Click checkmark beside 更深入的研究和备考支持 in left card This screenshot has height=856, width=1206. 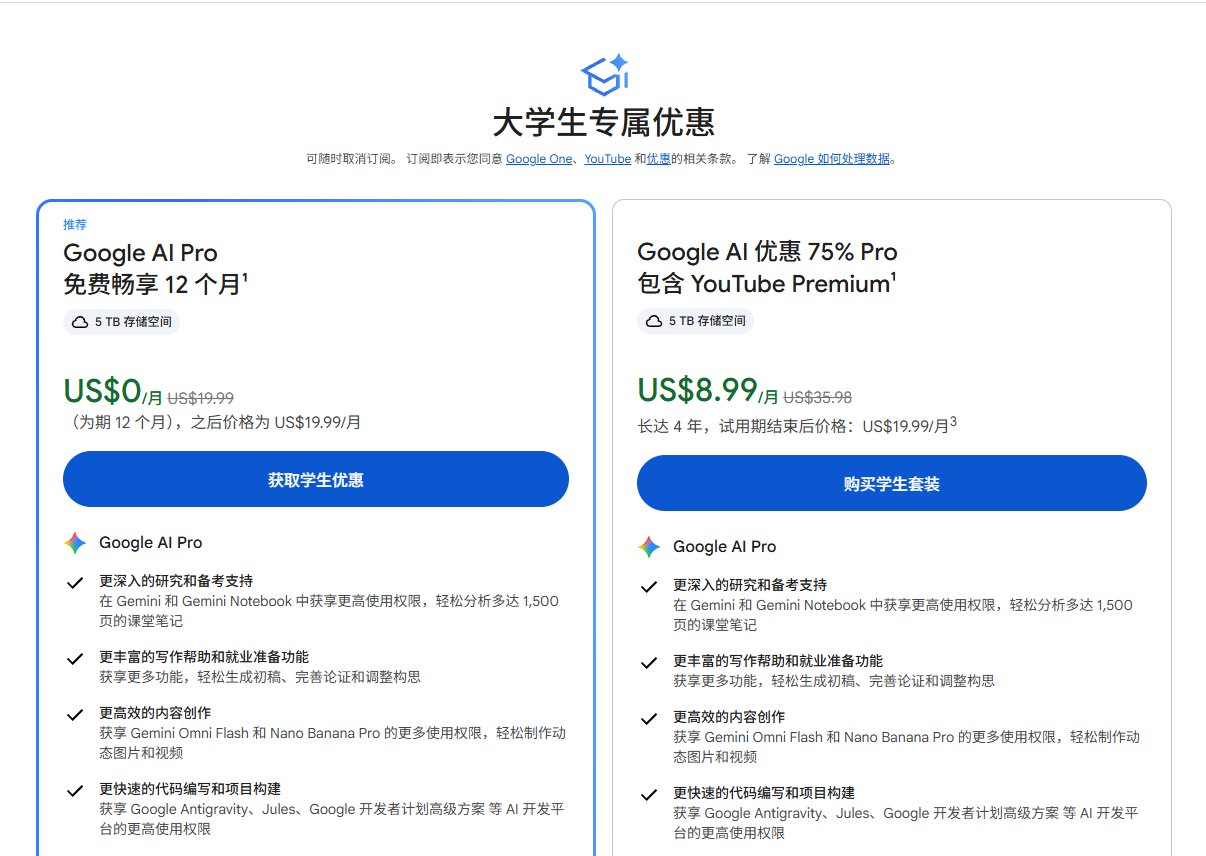[74, 582]
